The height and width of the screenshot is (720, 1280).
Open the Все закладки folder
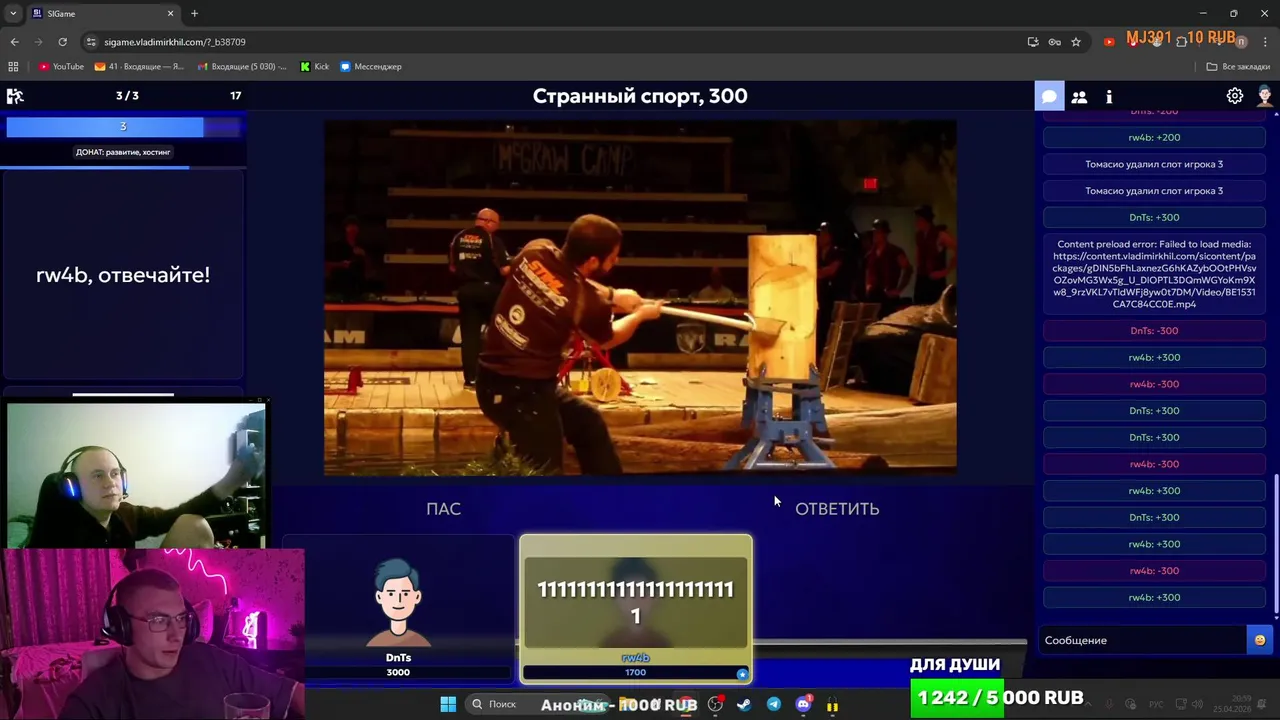(1238, 66)
